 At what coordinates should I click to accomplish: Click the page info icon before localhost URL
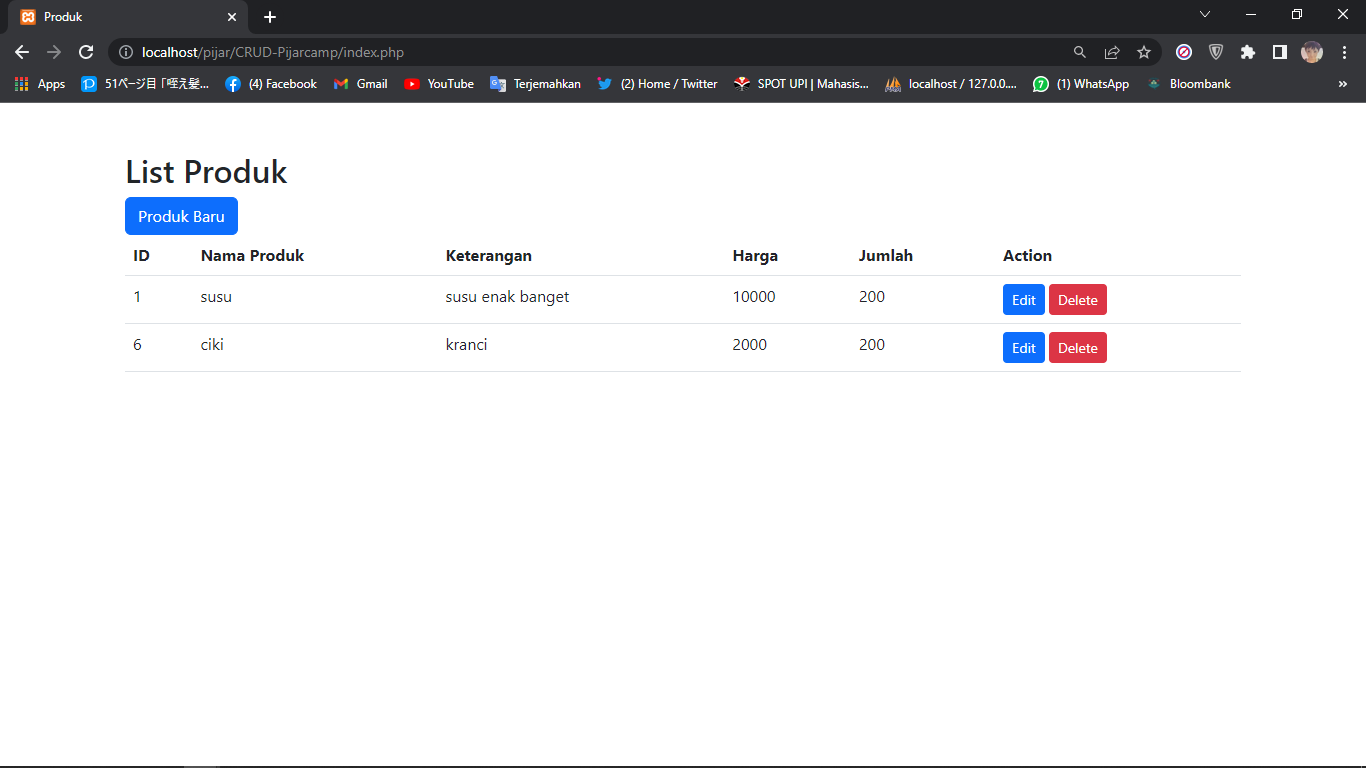tap(126, 52)
